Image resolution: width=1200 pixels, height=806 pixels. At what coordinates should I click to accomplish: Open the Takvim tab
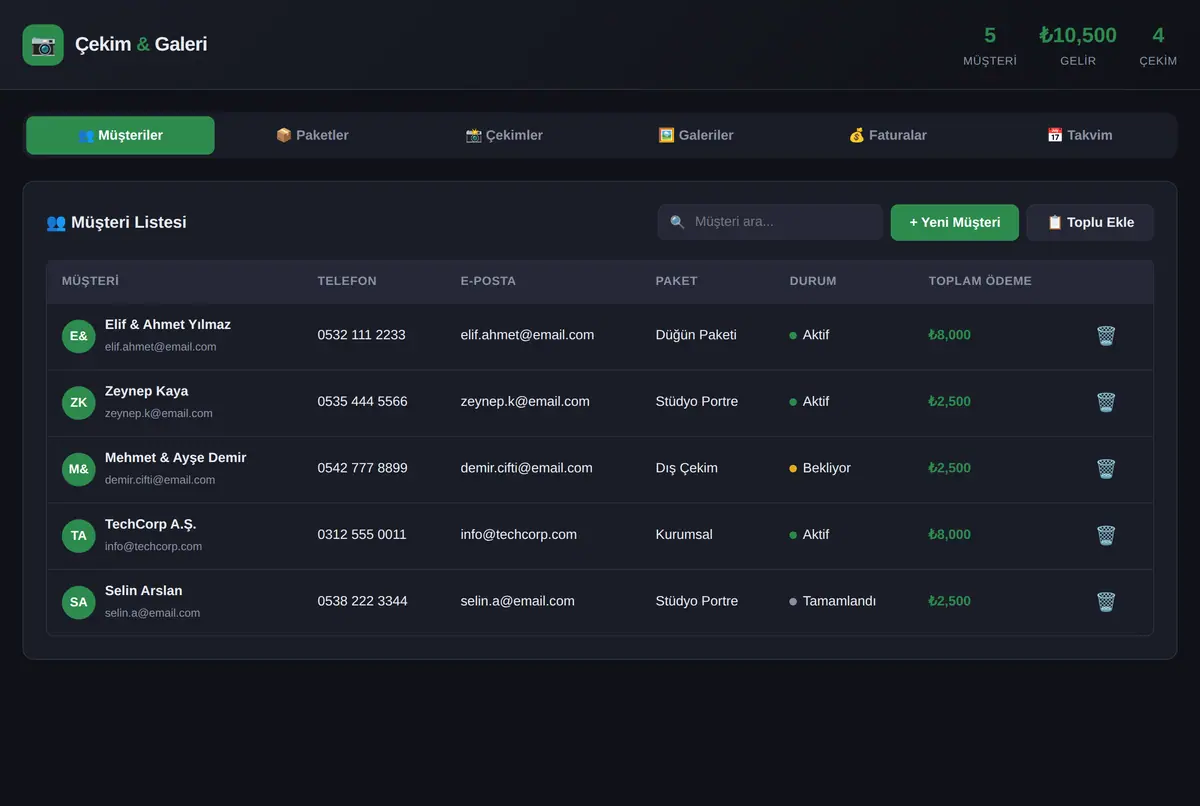(1080, 135)
